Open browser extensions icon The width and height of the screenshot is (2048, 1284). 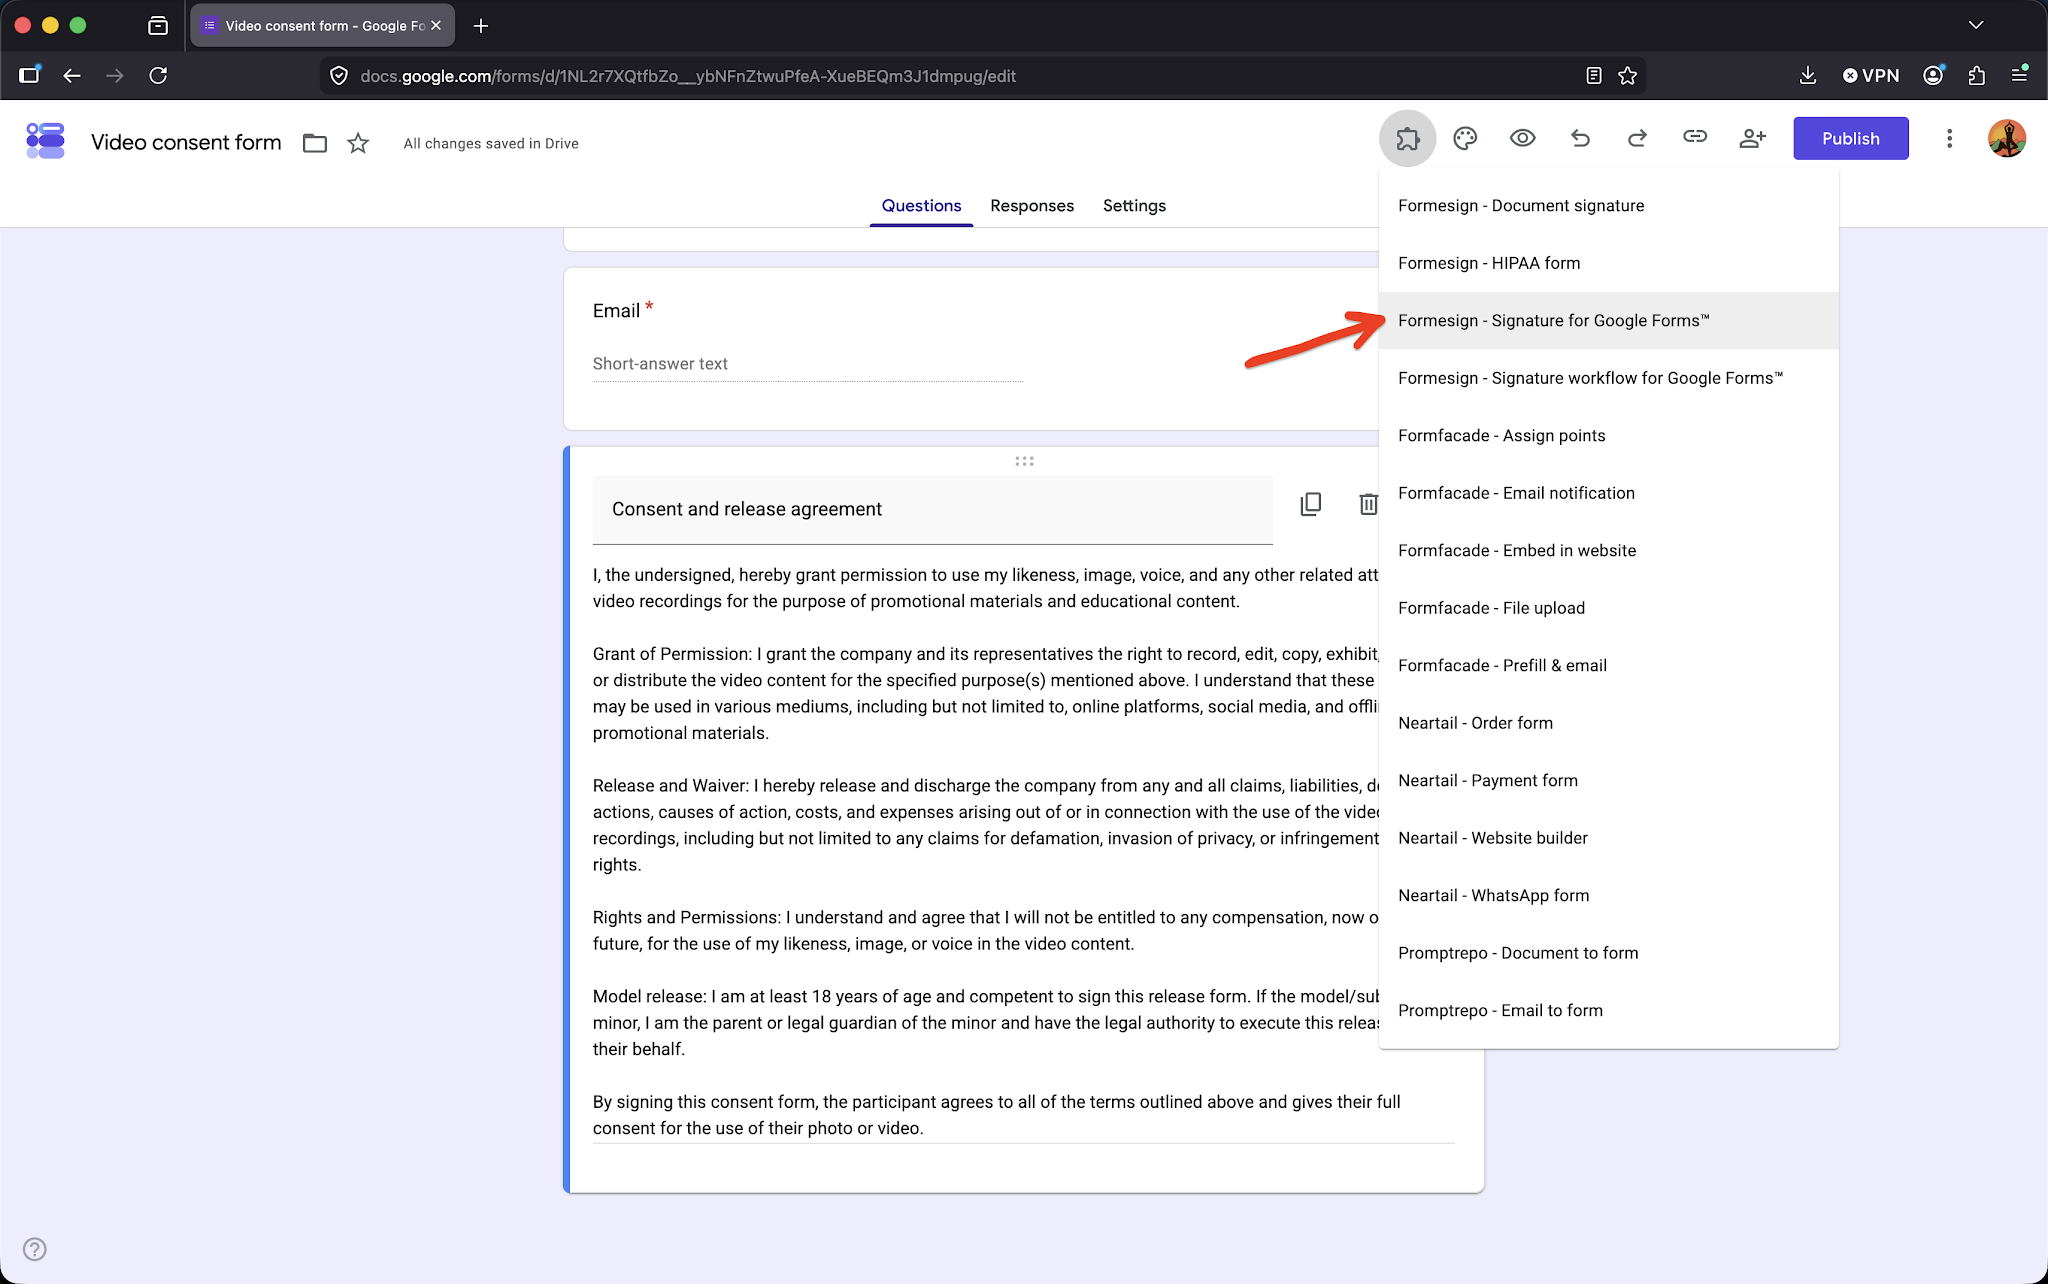pyautogui.click(x=1976, y=76)
